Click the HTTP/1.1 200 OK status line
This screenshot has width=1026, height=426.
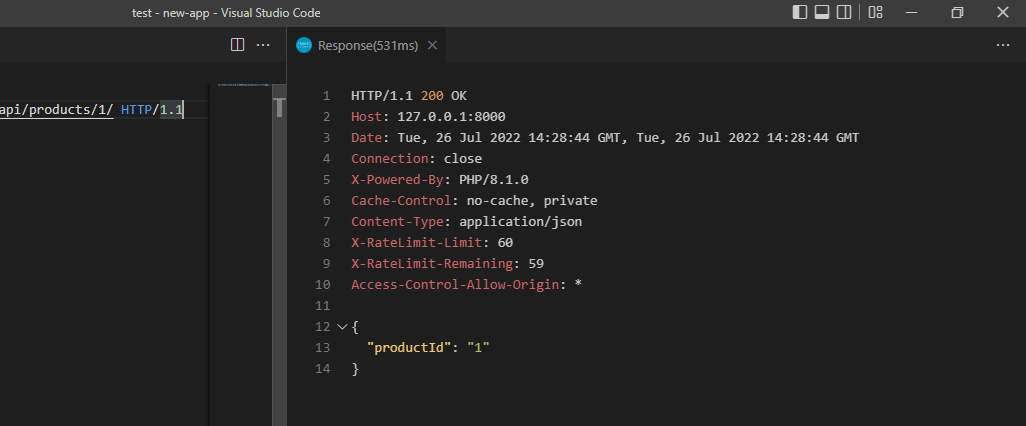tap(409, 96)
